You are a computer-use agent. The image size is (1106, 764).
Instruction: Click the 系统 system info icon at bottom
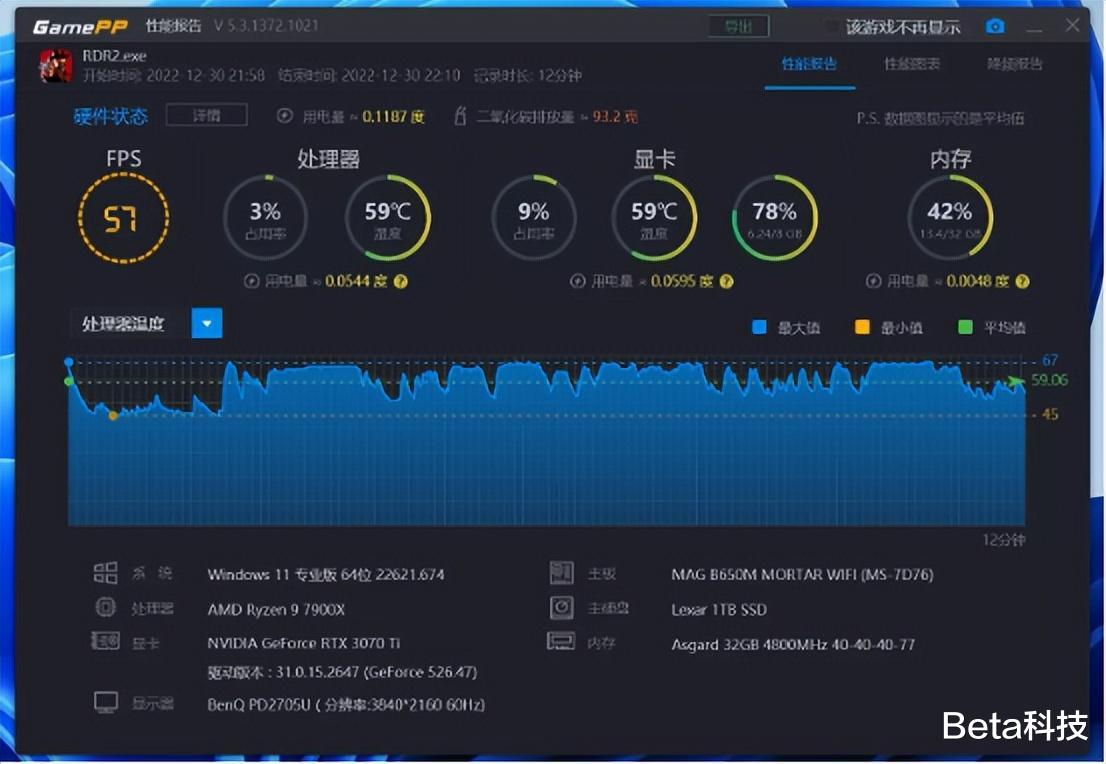[106, 572]
